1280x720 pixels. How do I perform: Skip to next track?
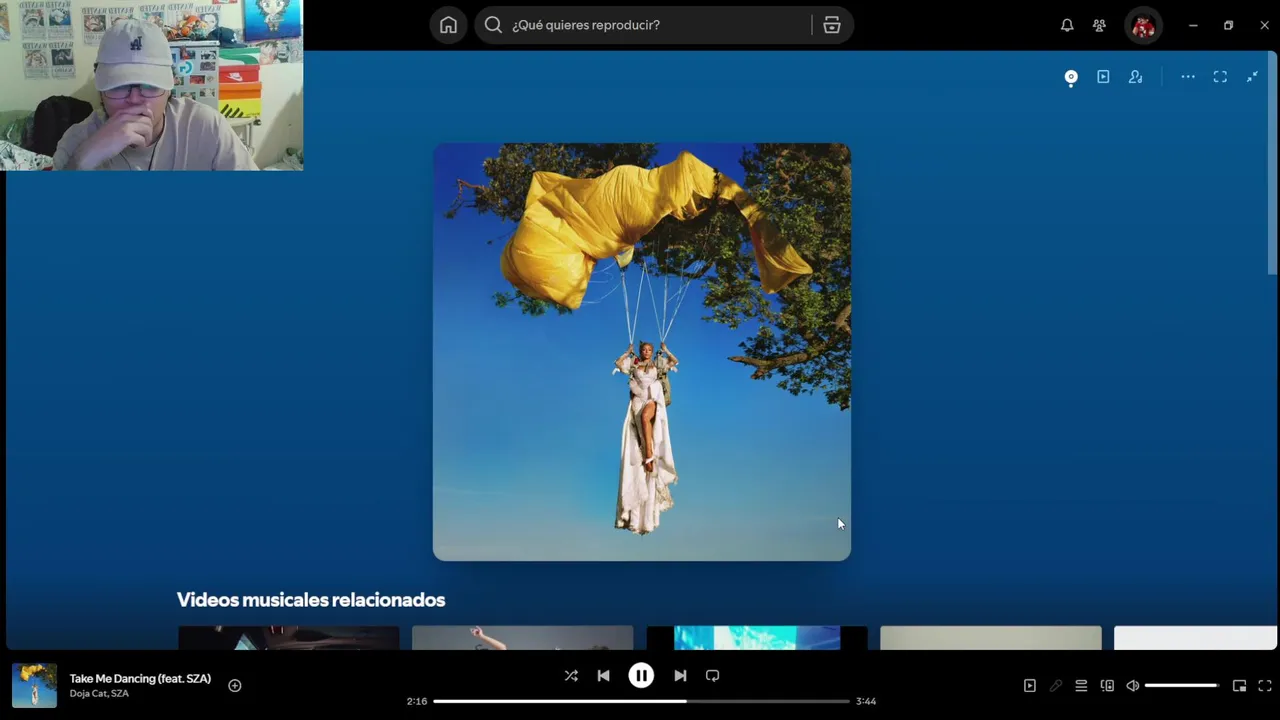[x=680, y=676]
